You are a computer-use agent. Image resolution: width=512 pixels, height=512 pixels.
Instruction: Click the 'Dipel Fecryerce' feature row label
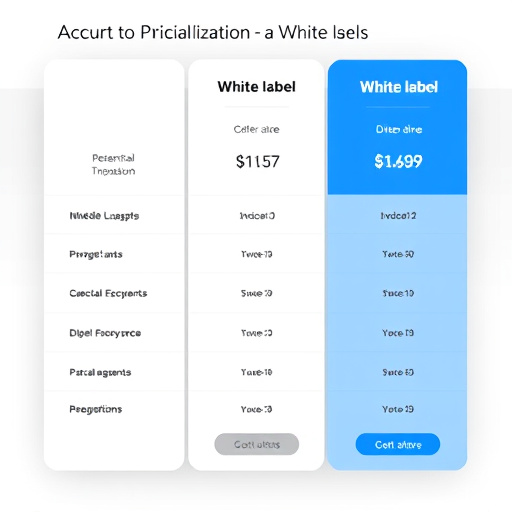click(x=105, y=333)
